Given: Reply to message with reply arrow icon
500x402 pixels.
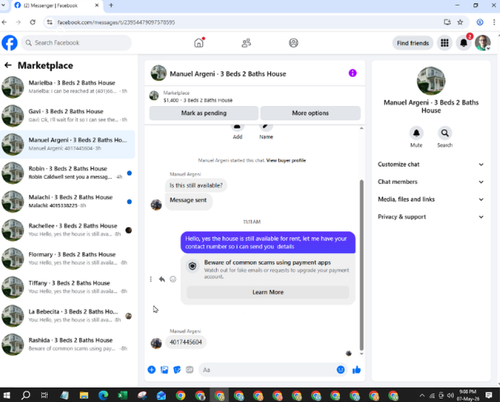Looking at the screenshot, I should (x=162, y=279).
